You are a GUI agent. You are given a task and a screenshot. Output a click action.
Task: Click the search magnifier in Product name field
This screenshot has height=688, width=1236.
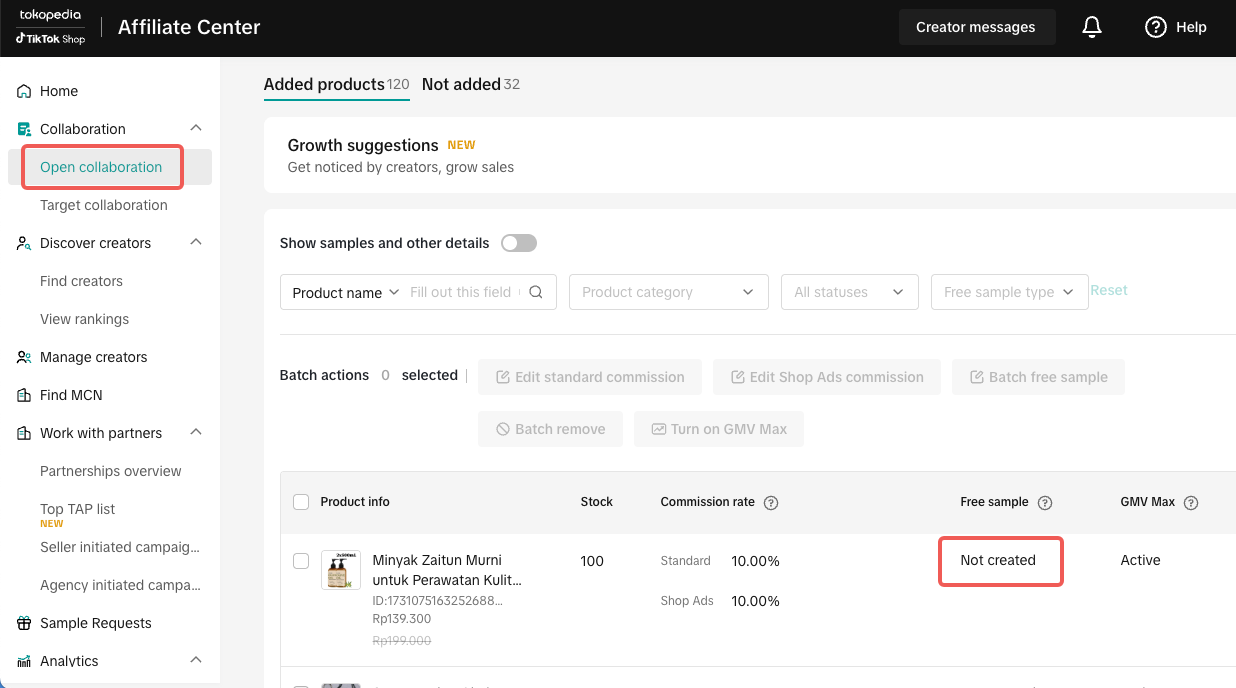pyautogui.click(x=536, y=292)
